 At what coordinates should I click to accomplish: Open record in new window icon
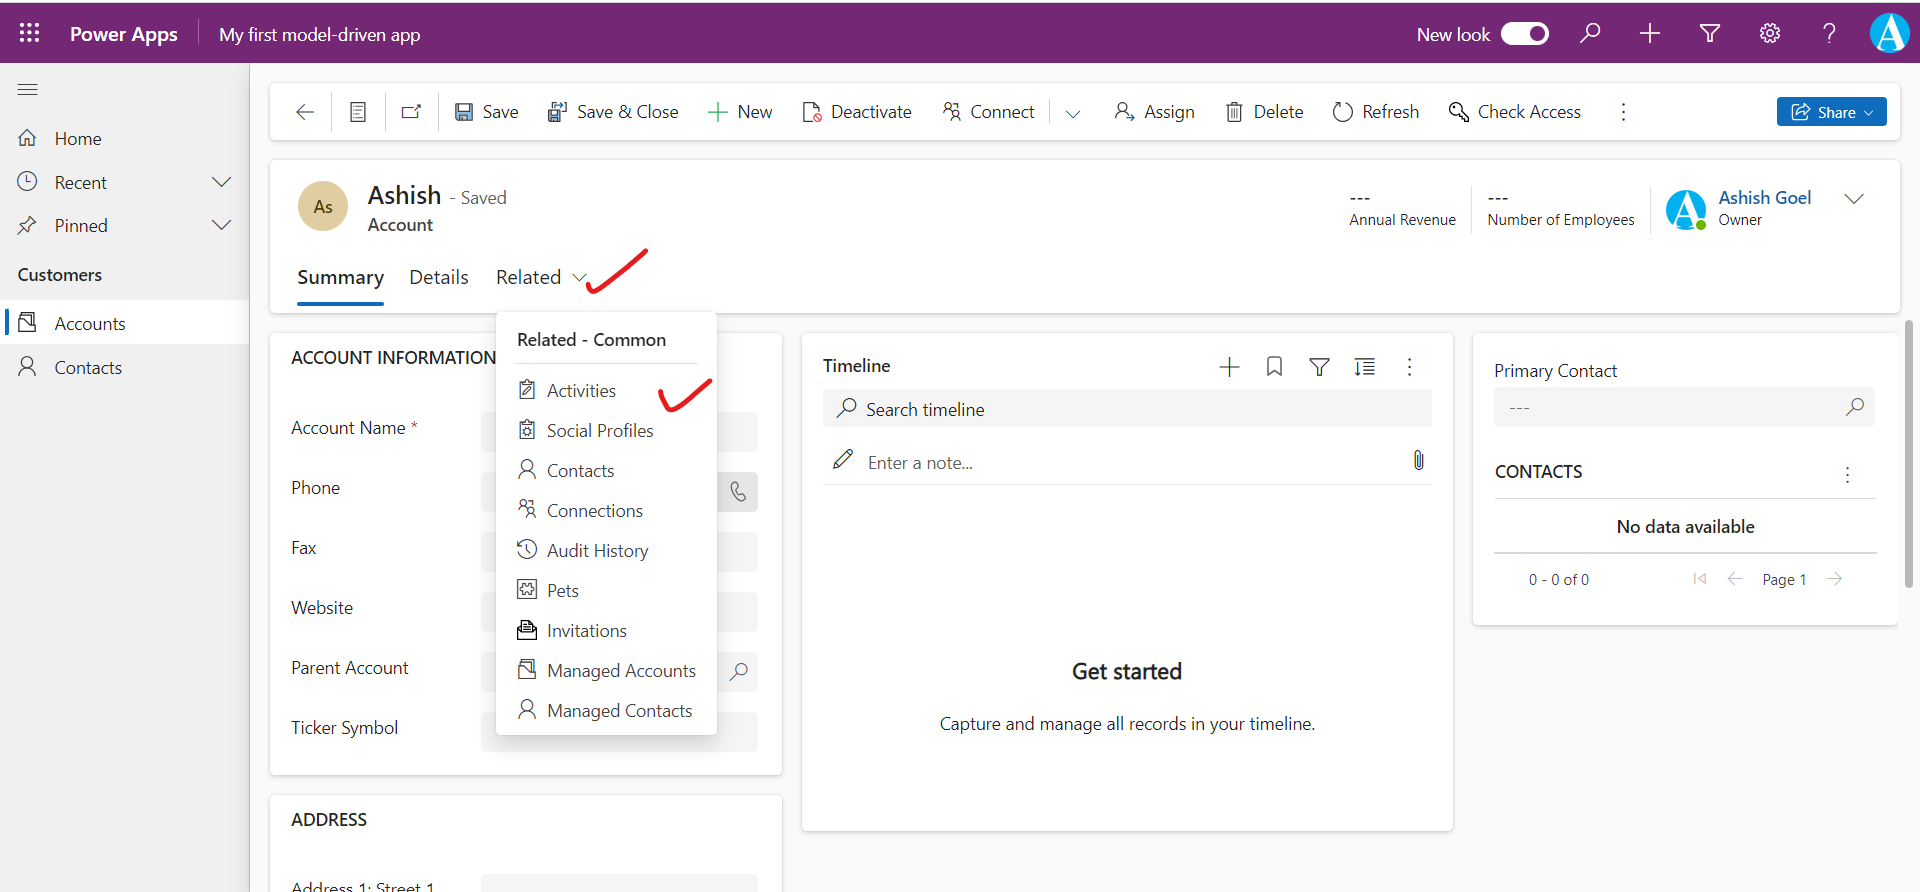click(x=411, y=112)
